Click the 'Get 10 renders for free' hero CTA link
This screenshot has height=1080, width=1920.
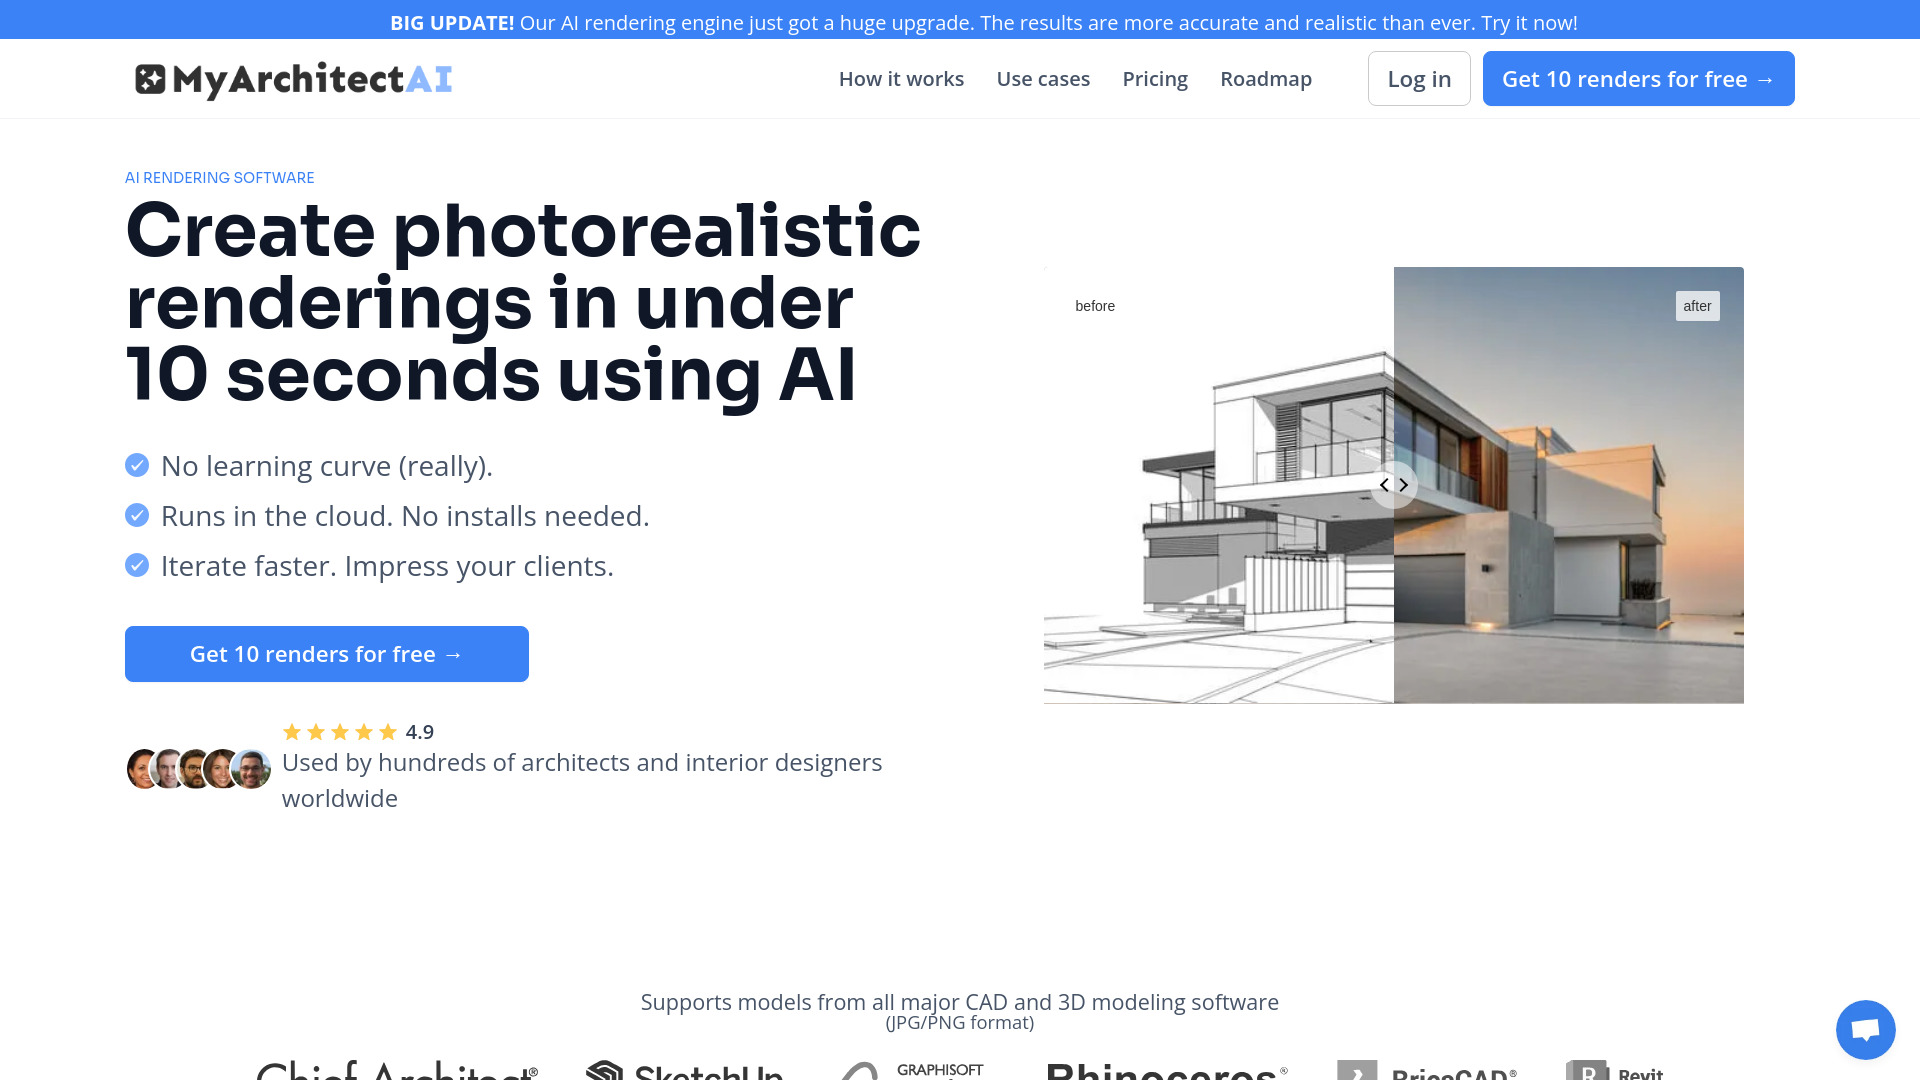coord(326,654)
